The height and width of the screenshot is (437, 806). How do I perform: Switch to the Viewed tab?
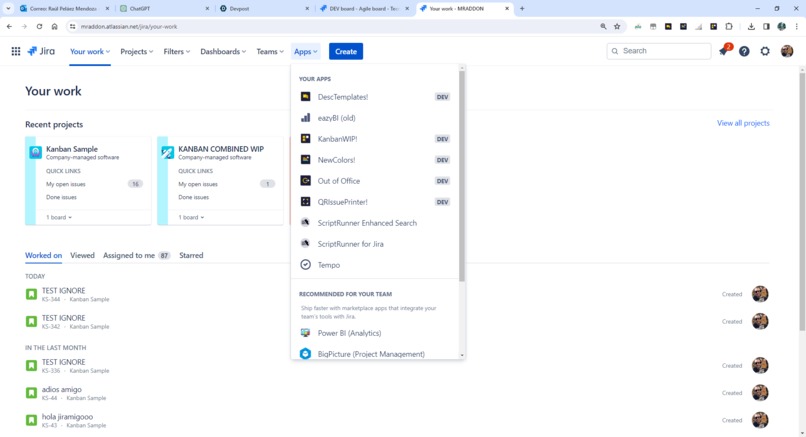tap(82, 256)
